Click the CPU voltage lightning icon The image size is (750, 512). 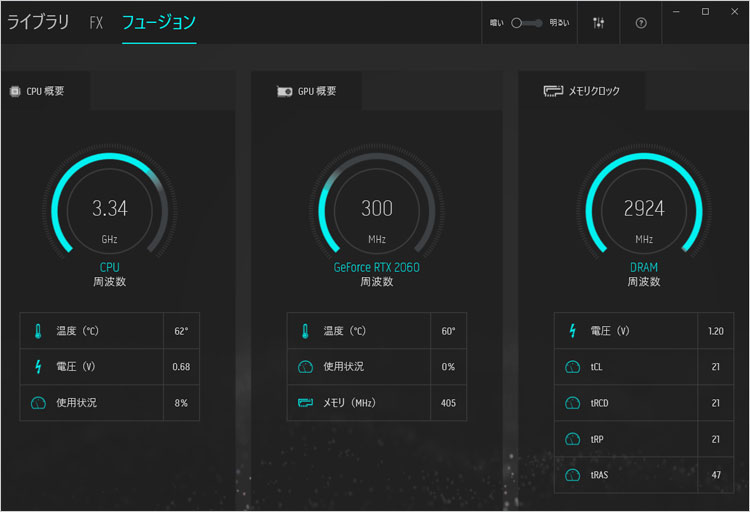coord(38,367)
